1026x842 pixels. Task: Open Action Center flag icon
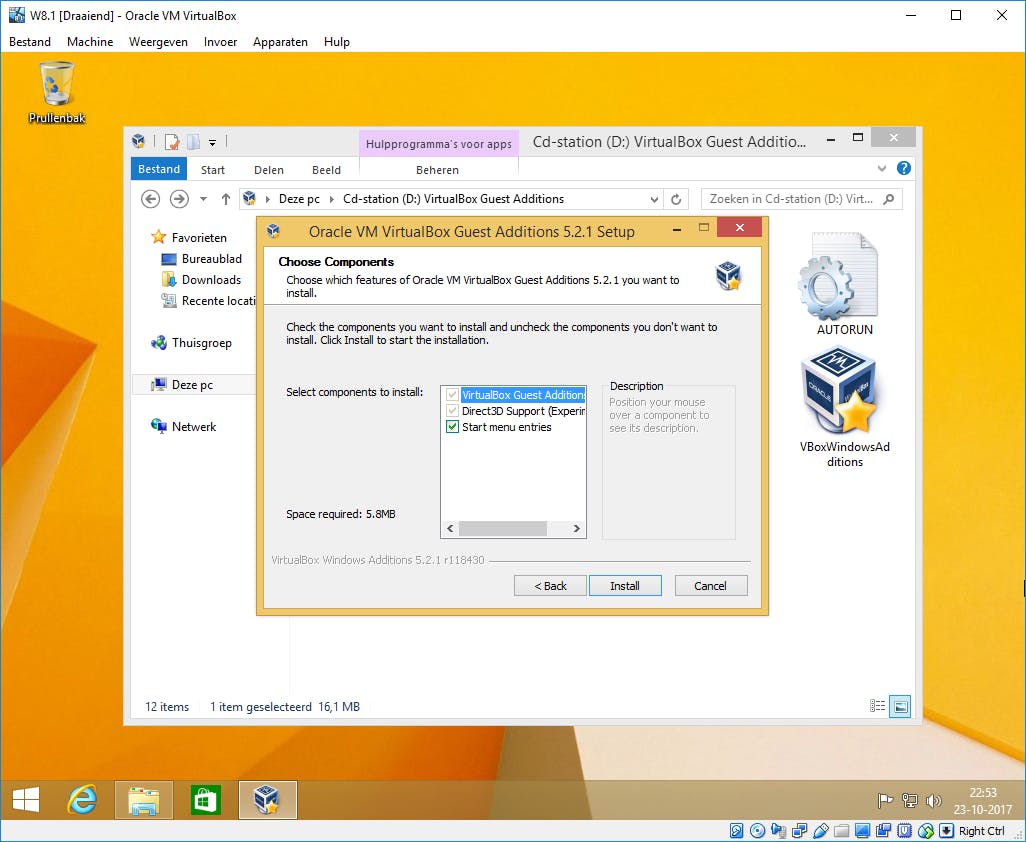point(885,800)
